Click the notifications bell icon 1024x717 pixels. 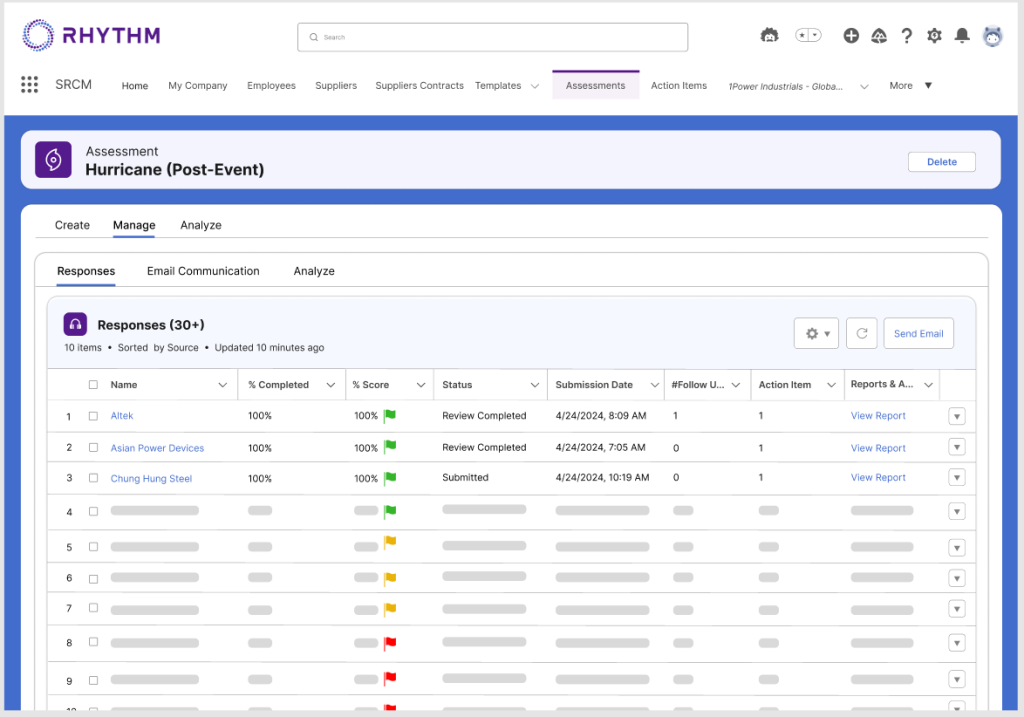pyautogui.click(x=962, y=36)
